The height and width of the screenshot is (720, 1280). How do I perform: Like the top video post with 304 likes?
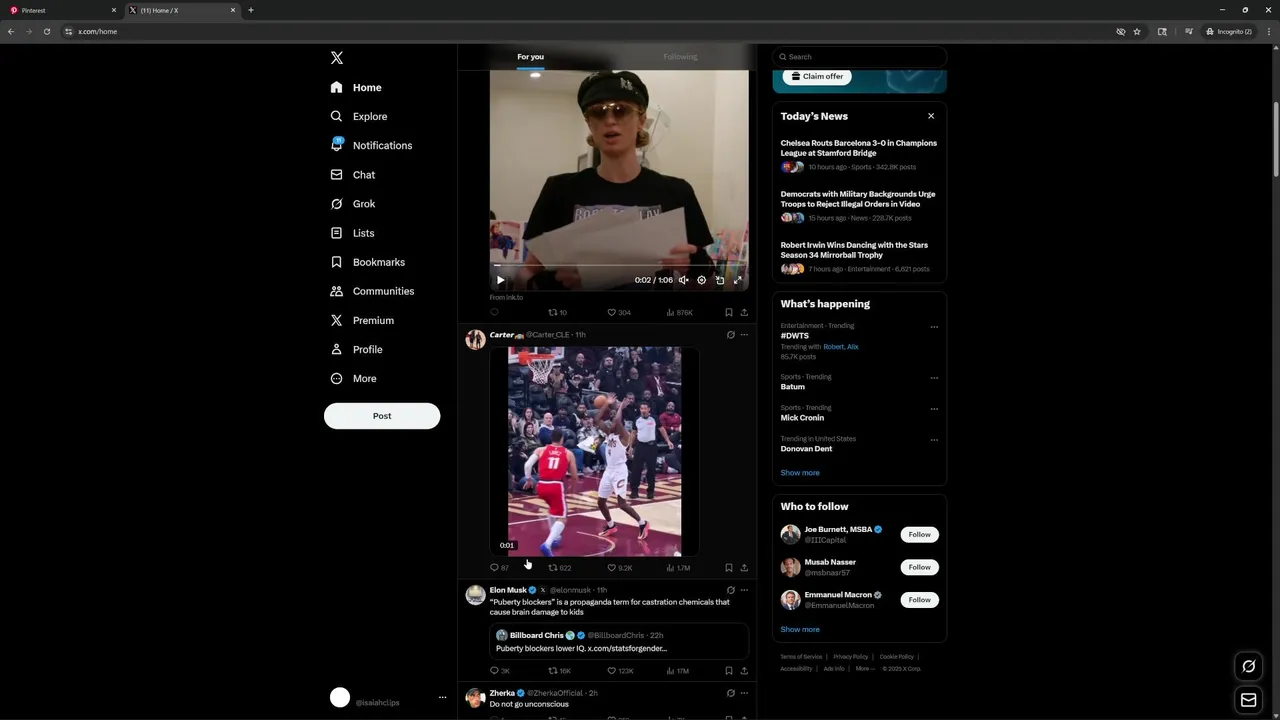(619, 312)
